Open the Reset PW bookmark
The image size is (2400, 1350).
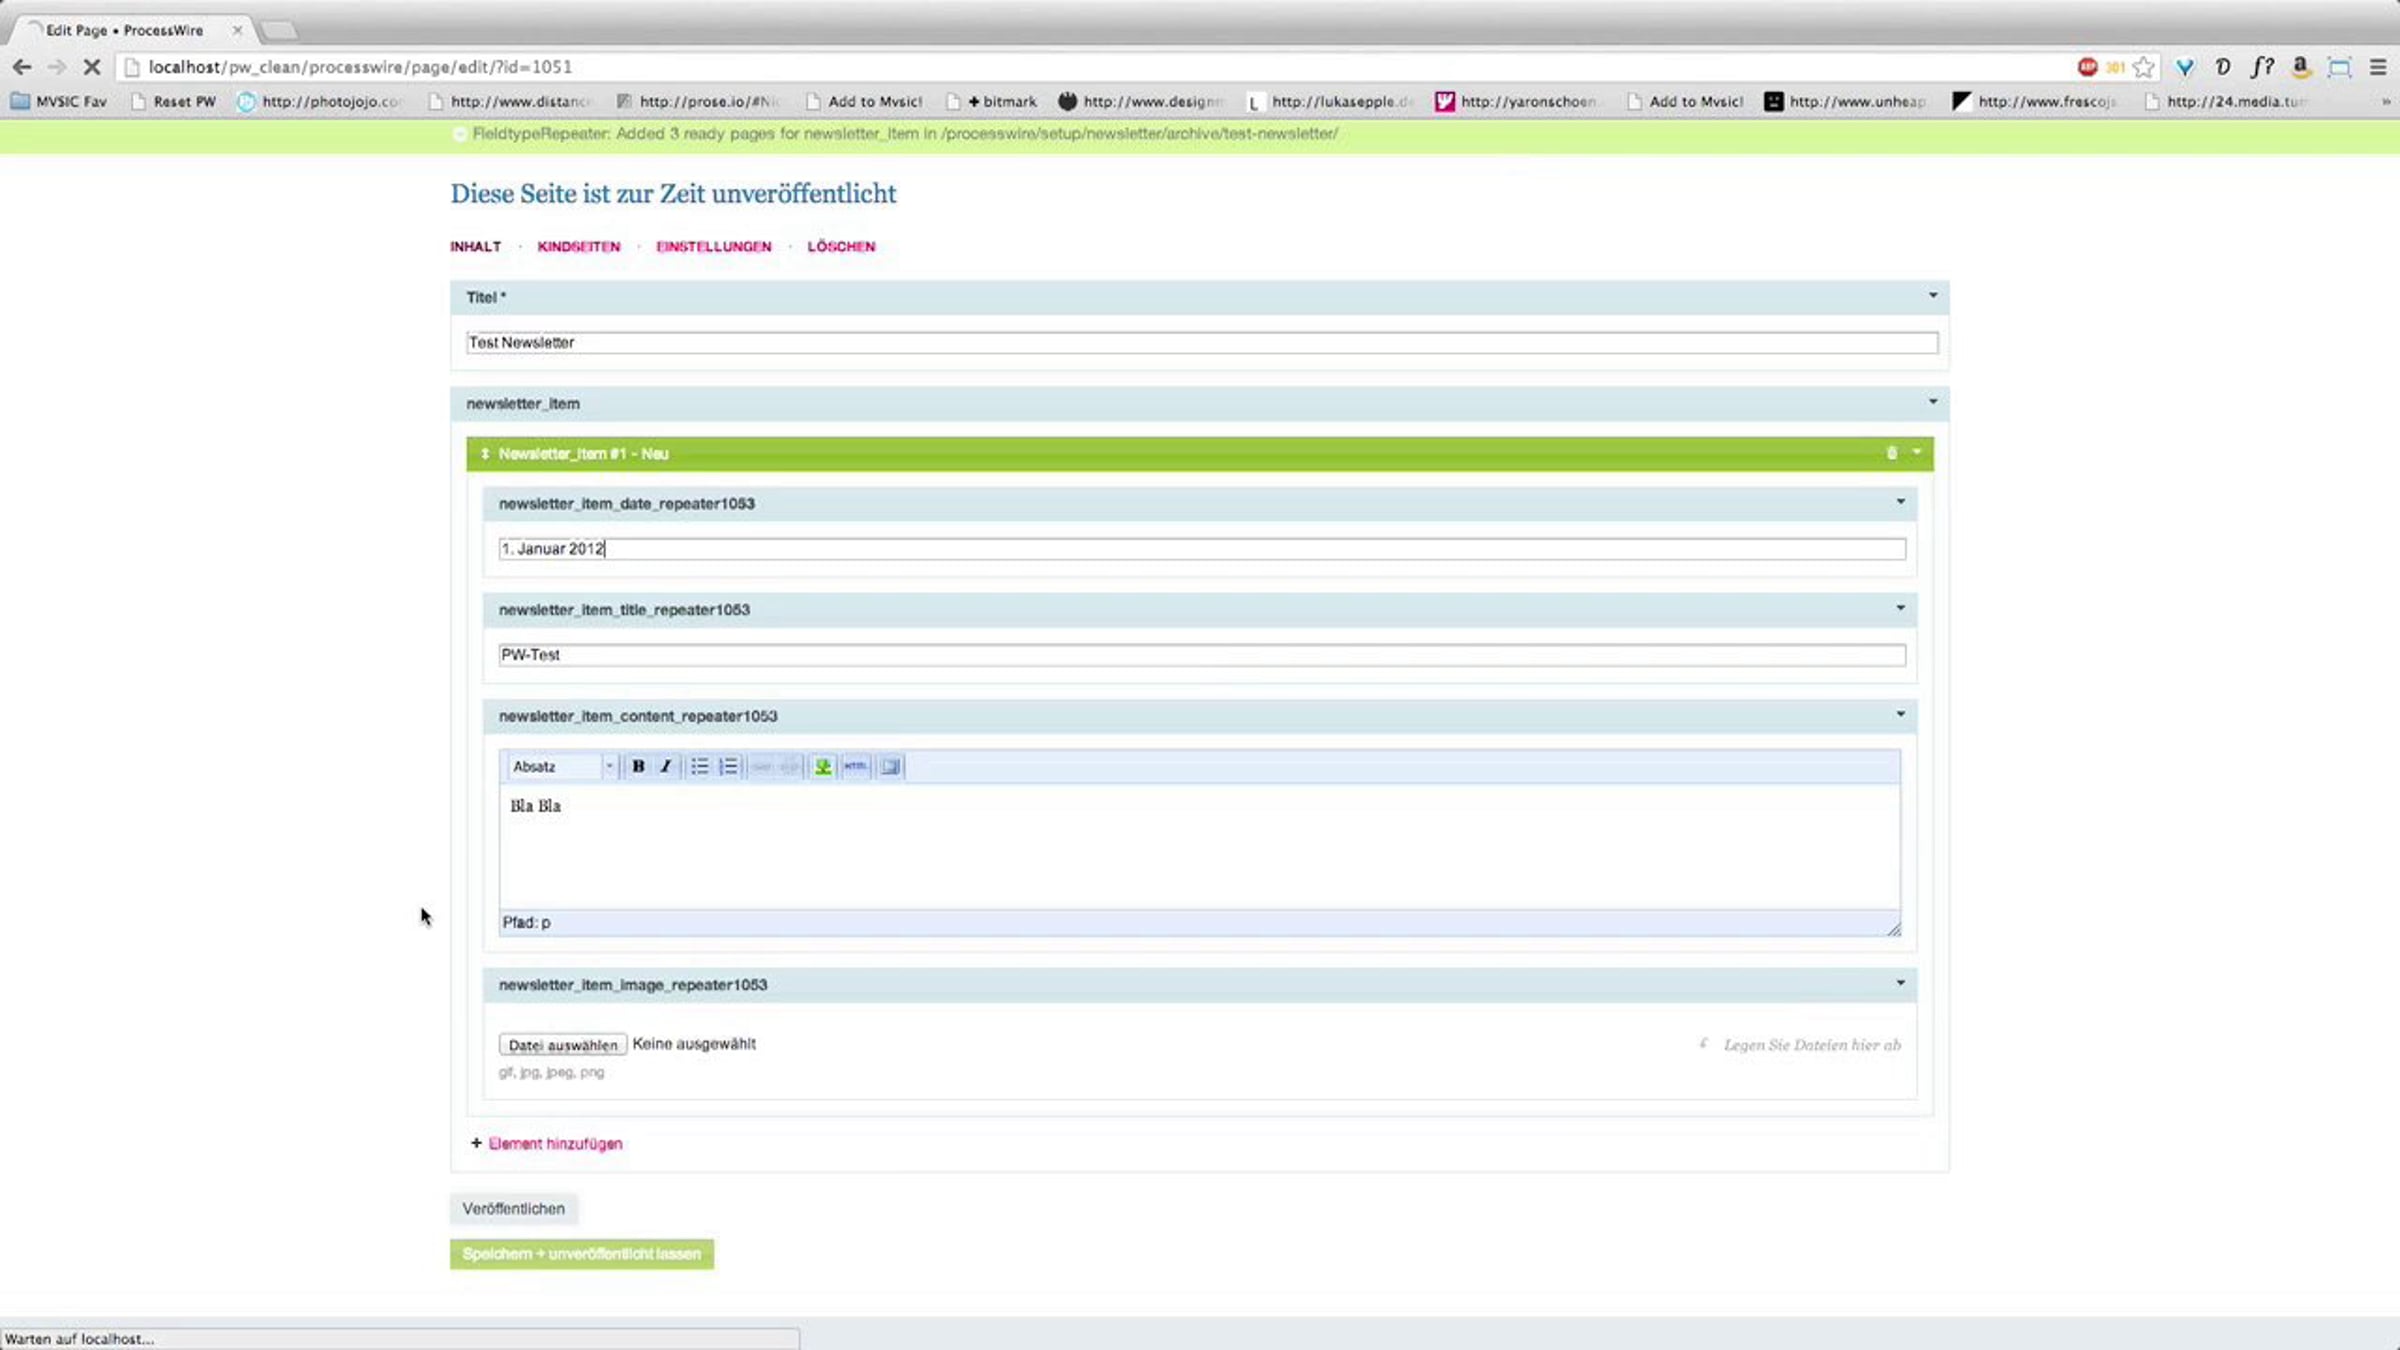[x=174, y=101]
